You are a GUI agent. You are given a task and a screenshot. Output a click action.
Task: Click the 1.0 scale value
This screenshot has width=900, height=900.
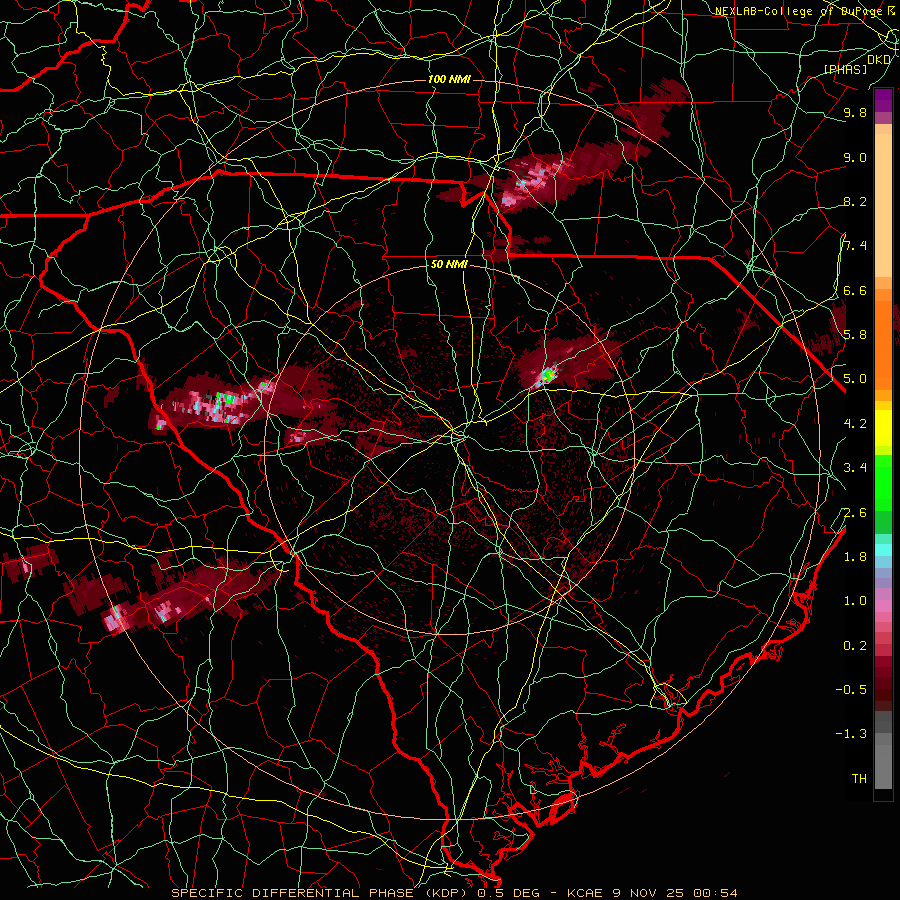click(855, 601)
